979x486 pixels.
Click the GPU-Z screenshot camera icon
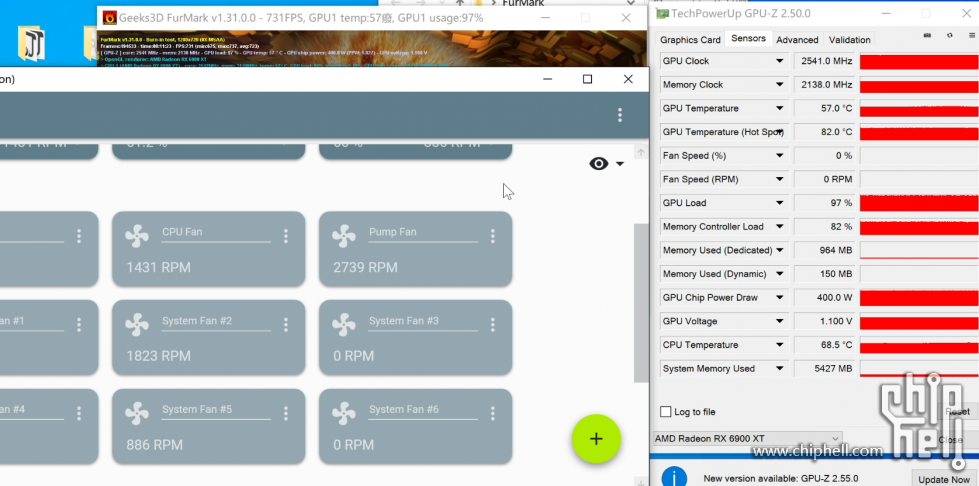tap(927, 36)
